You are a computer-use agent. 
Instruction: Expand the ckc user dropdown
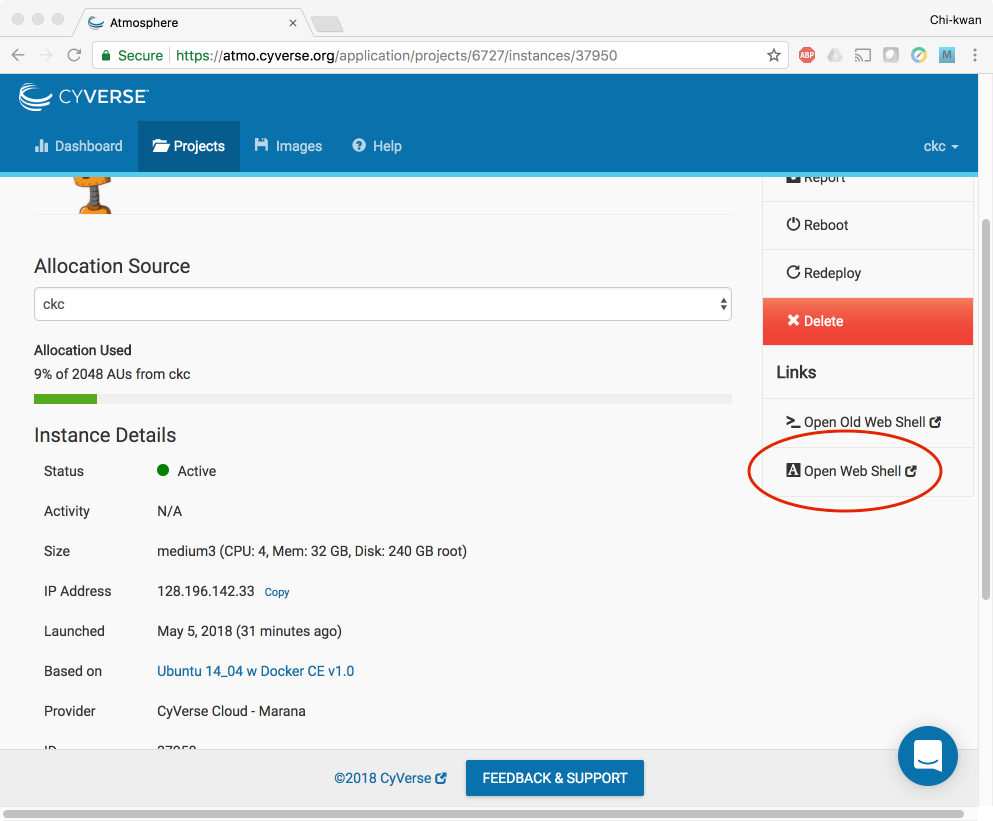[940, 146]
